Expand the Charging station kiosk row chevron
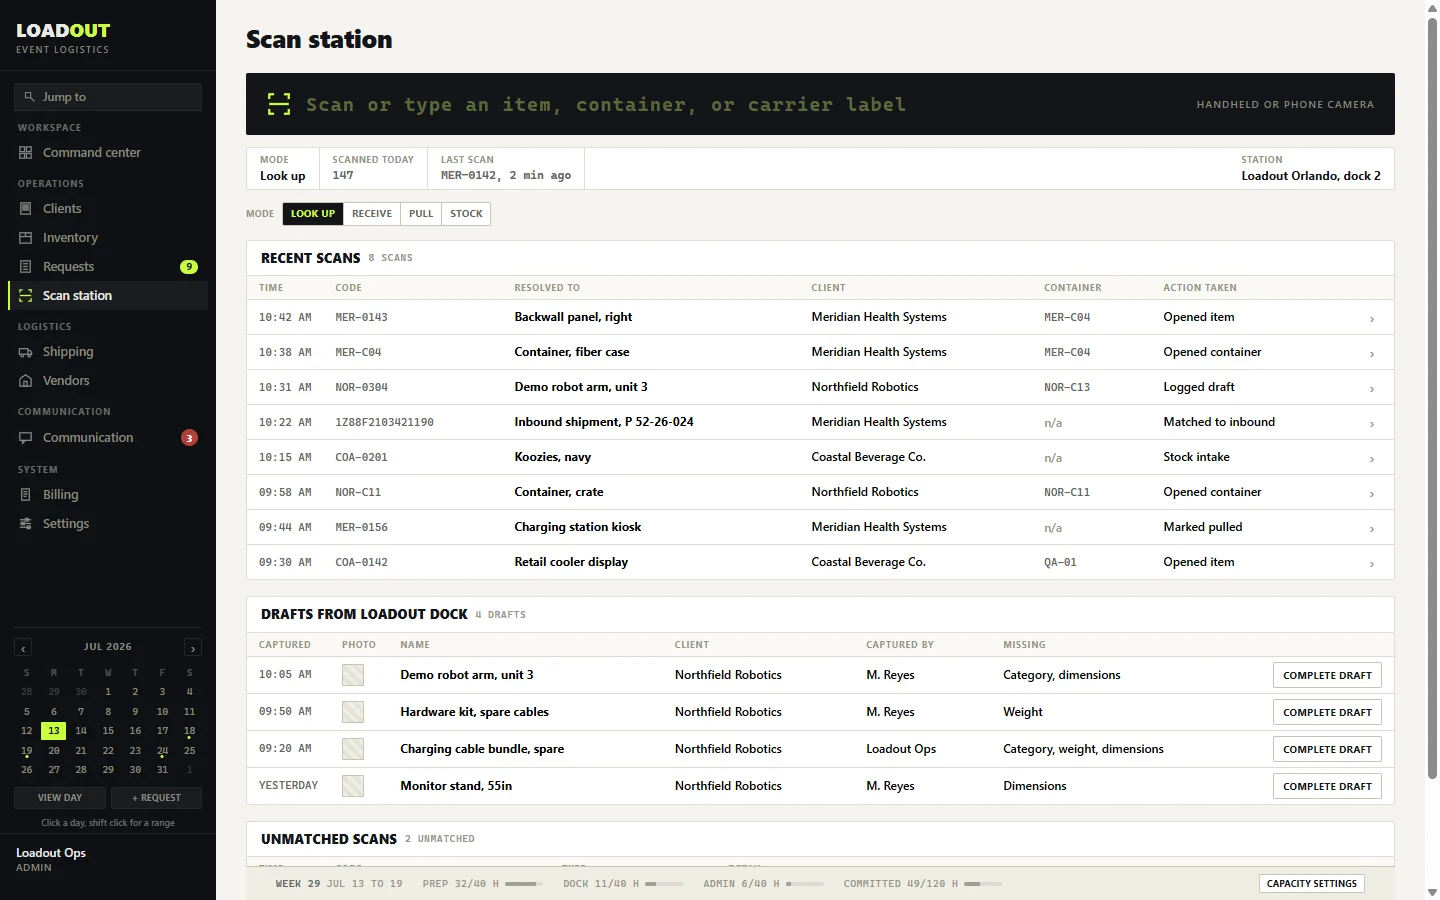 coord(1371,529)
